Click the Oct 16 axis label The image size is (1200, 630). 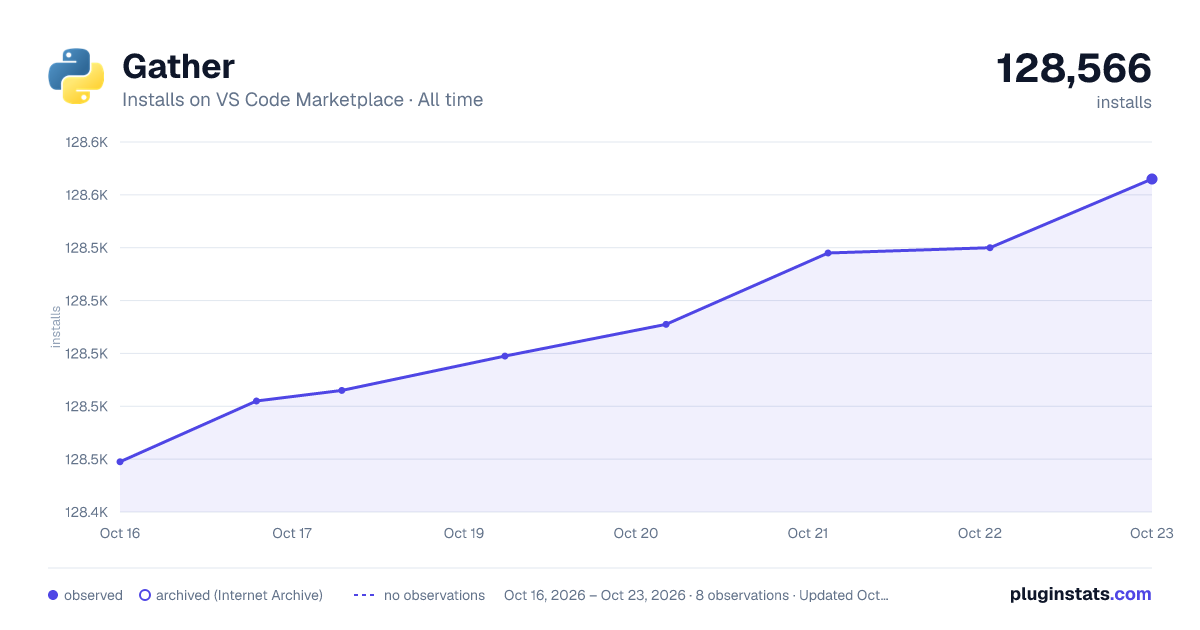(120, 533)
